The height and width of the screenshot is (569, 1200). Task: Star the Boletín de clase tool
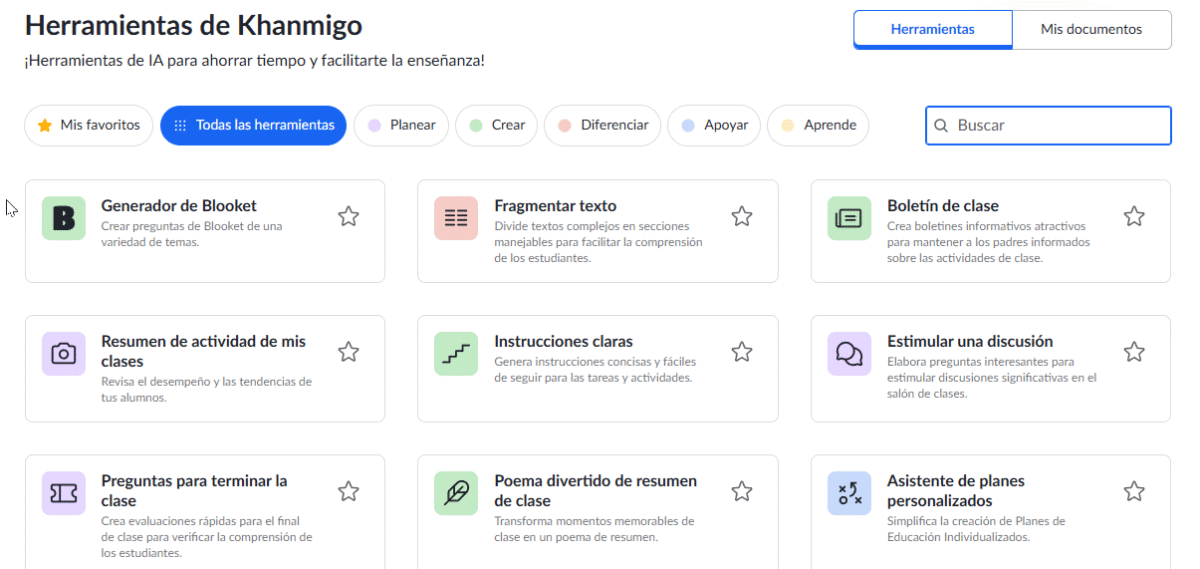1133,216
